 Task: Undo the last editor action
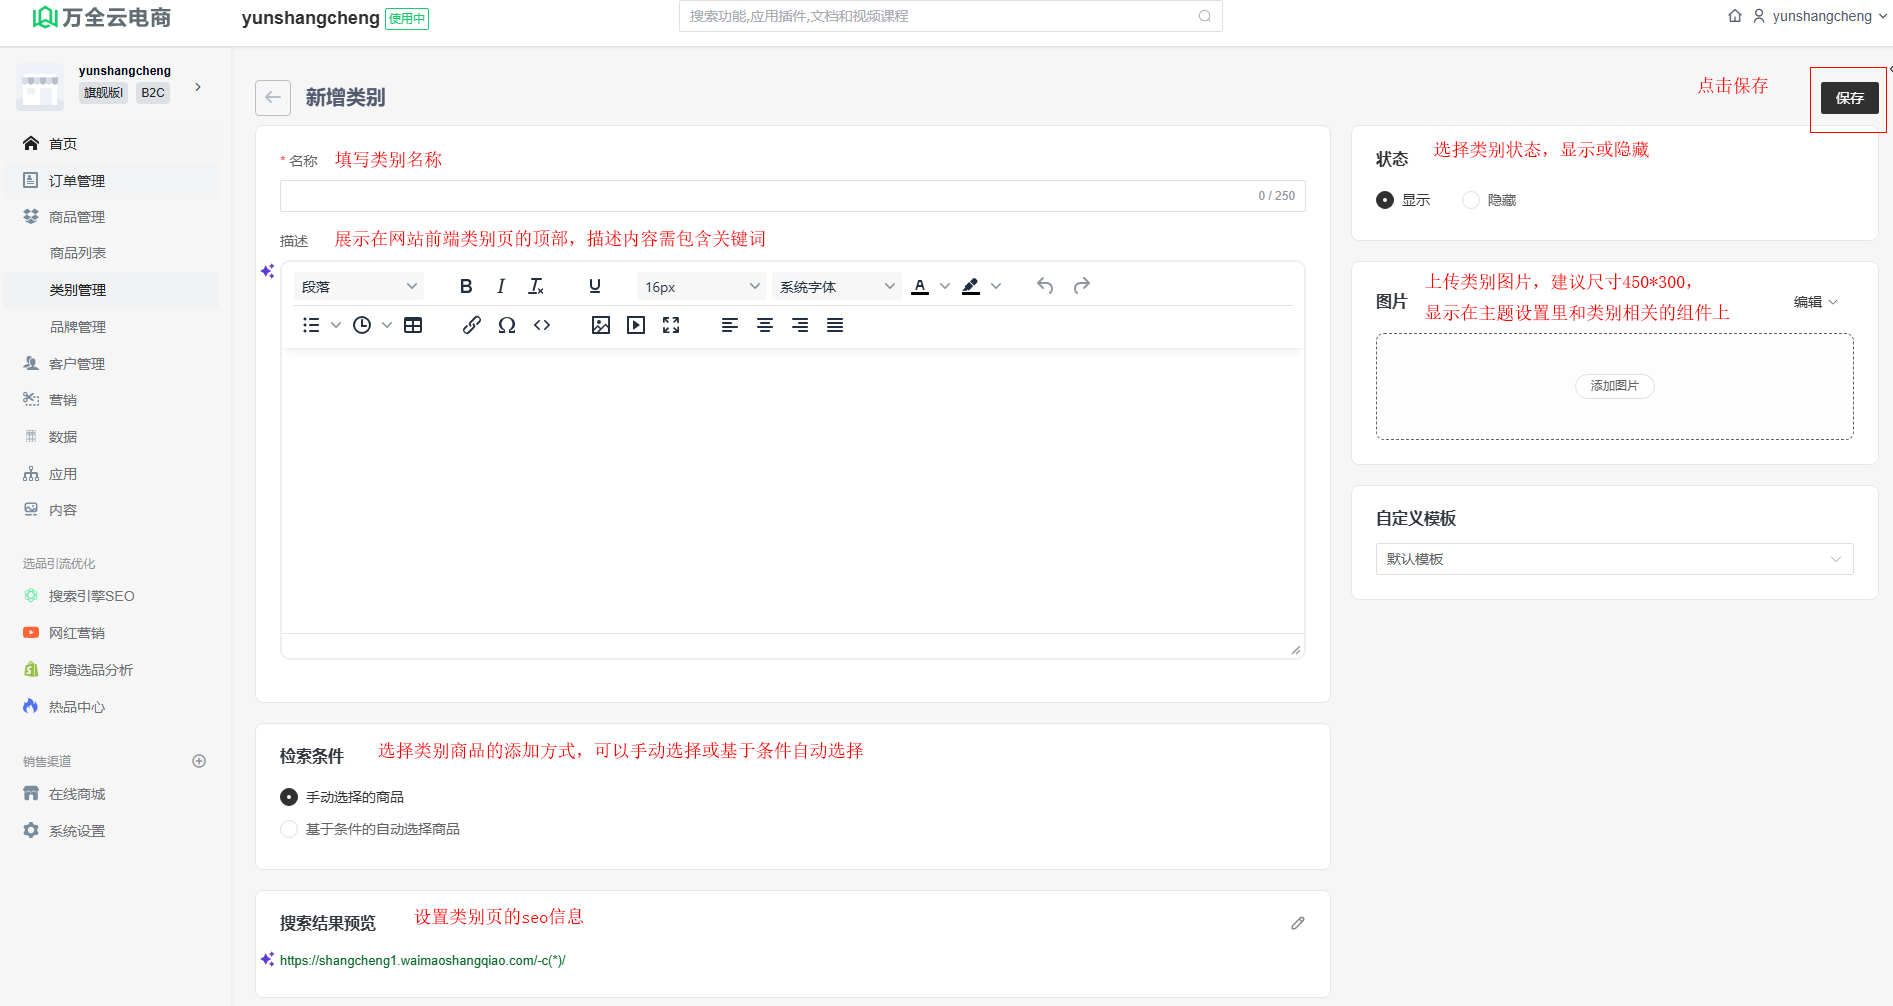pyautogui.click(x=1045, y=286)
